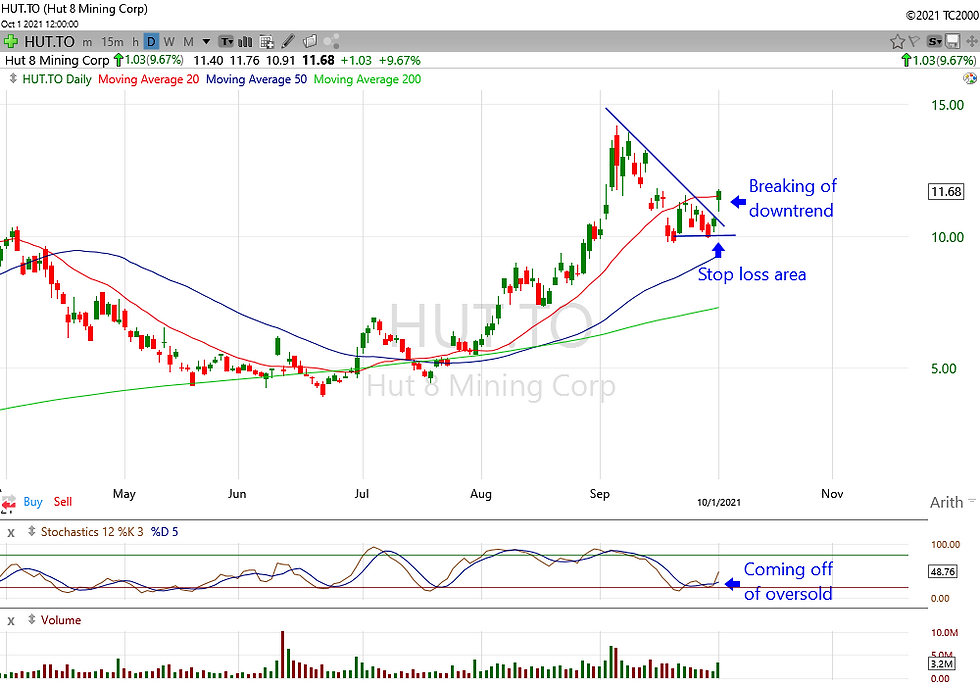Click the red trade arrow icon by Buy
The height and width of the screenshot is (686, 980).
click(9, 503)
